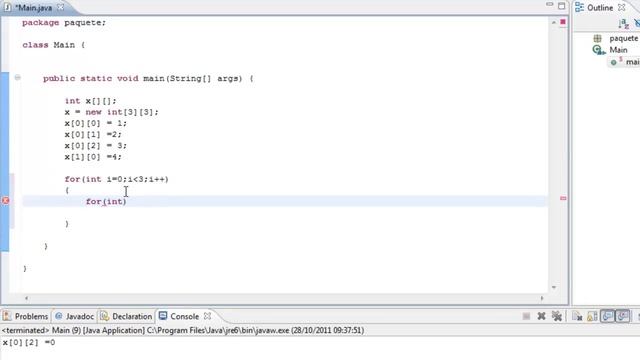
Task: Click the editor vertical scrollbar up arrow
Action: [554, 22]
